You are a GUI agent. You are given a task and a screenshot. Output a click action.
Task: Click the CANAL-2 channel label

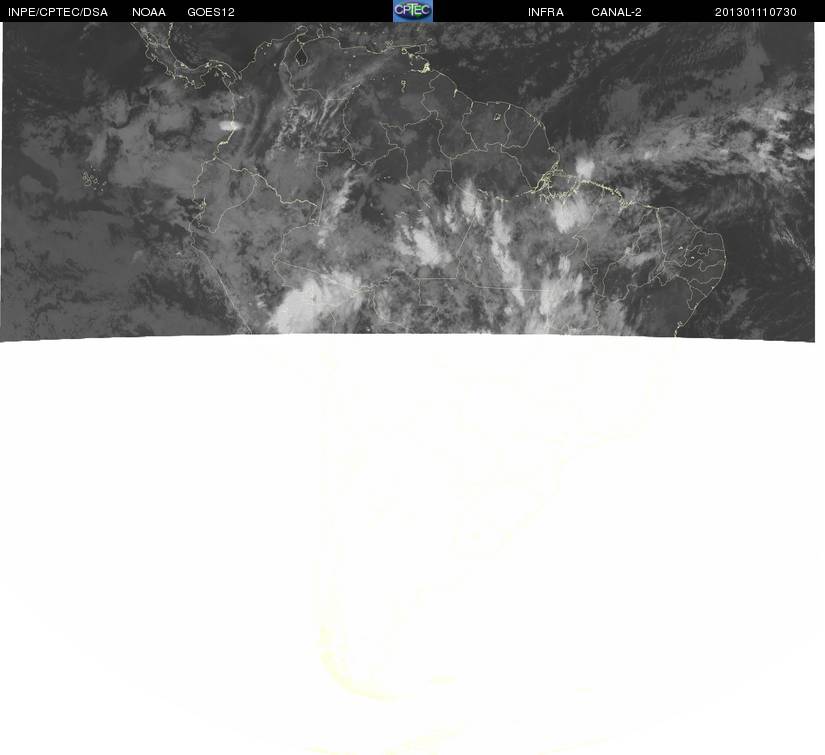click(616, 12)
